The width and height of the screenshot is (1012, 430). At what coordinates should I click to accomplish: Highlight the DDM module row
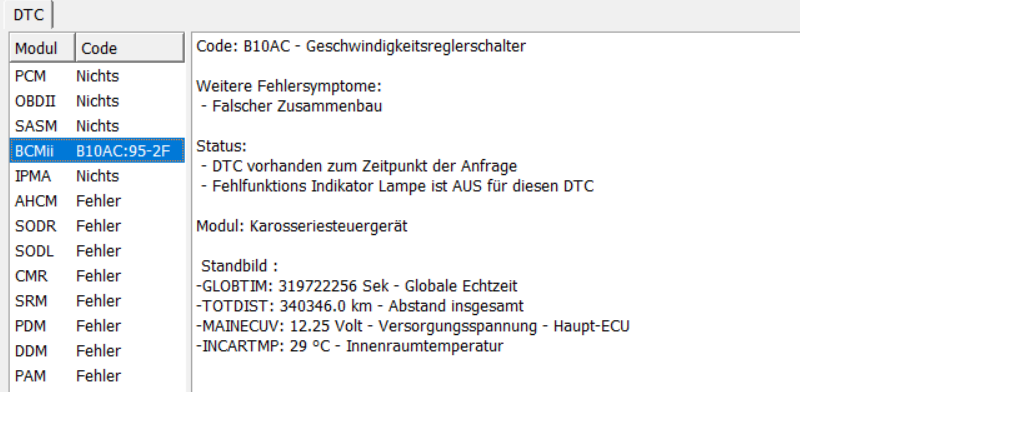[96, 351]
